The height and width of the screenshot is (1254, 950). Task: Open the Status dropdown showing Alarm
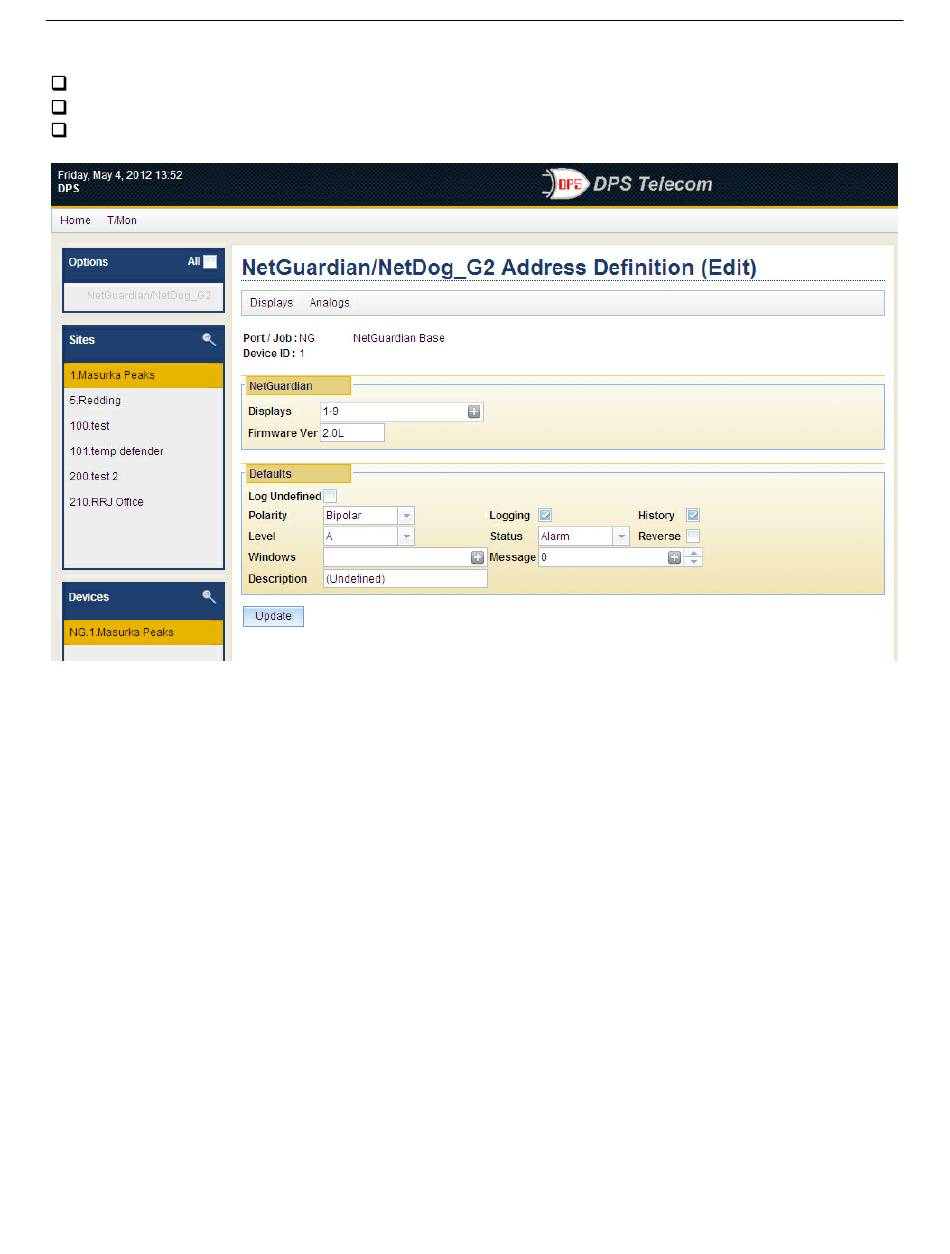click(584, 536)
